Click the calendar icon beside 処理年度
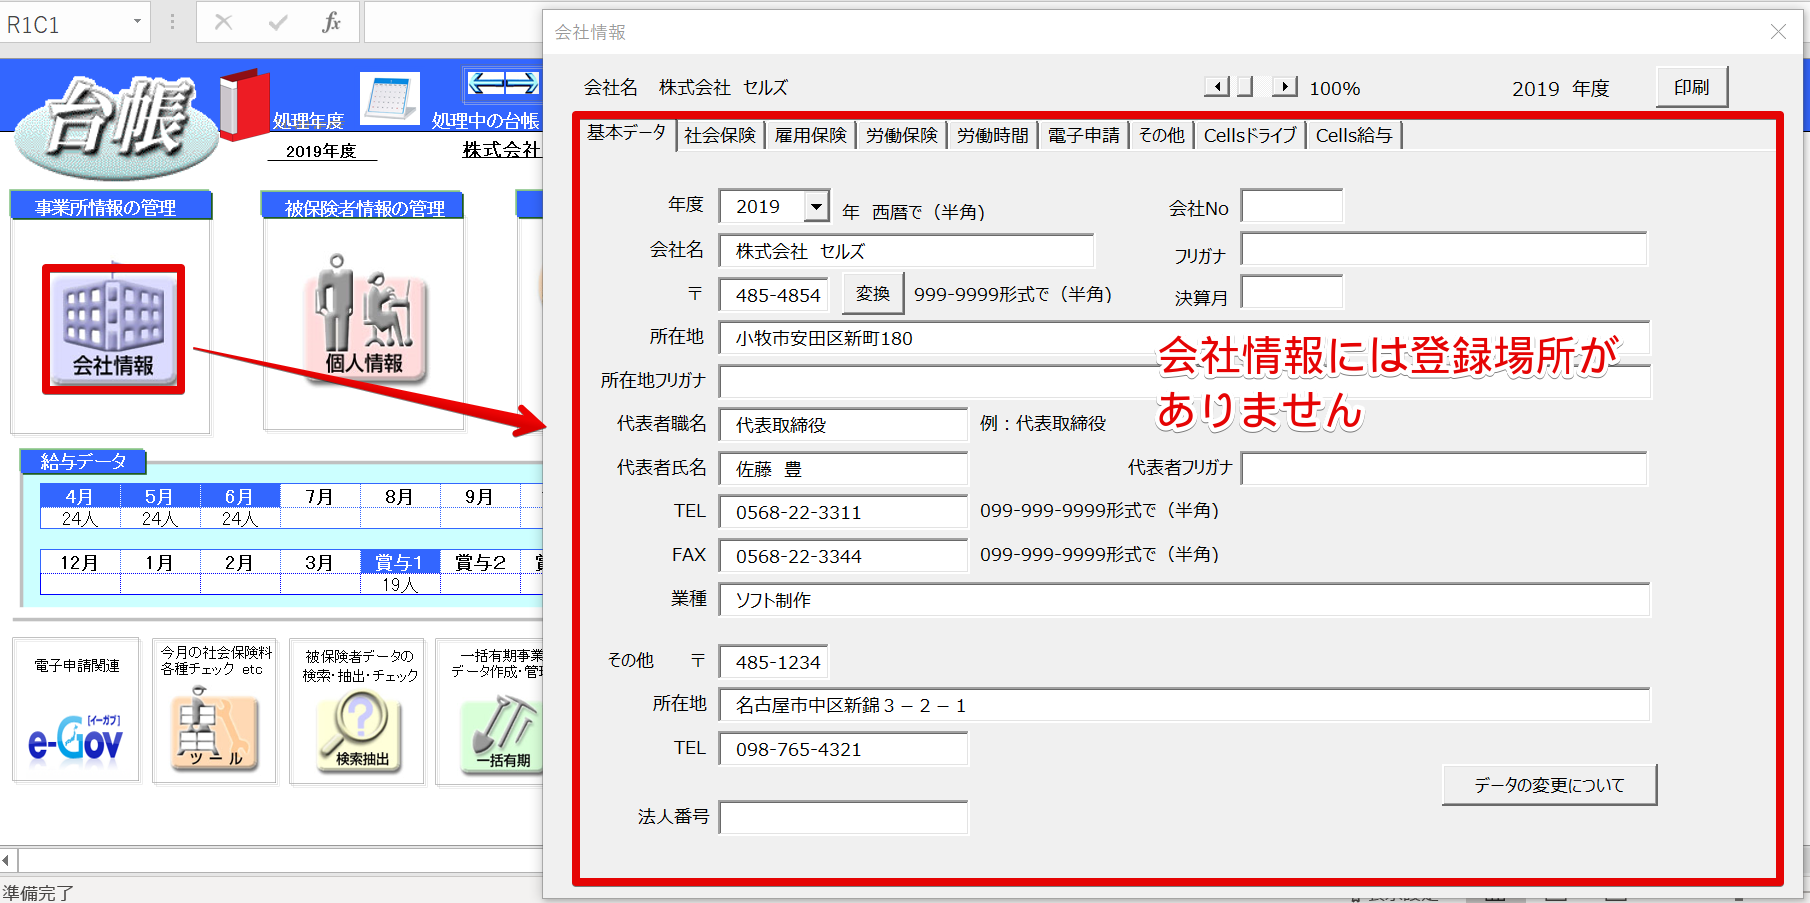 point(390,99)
